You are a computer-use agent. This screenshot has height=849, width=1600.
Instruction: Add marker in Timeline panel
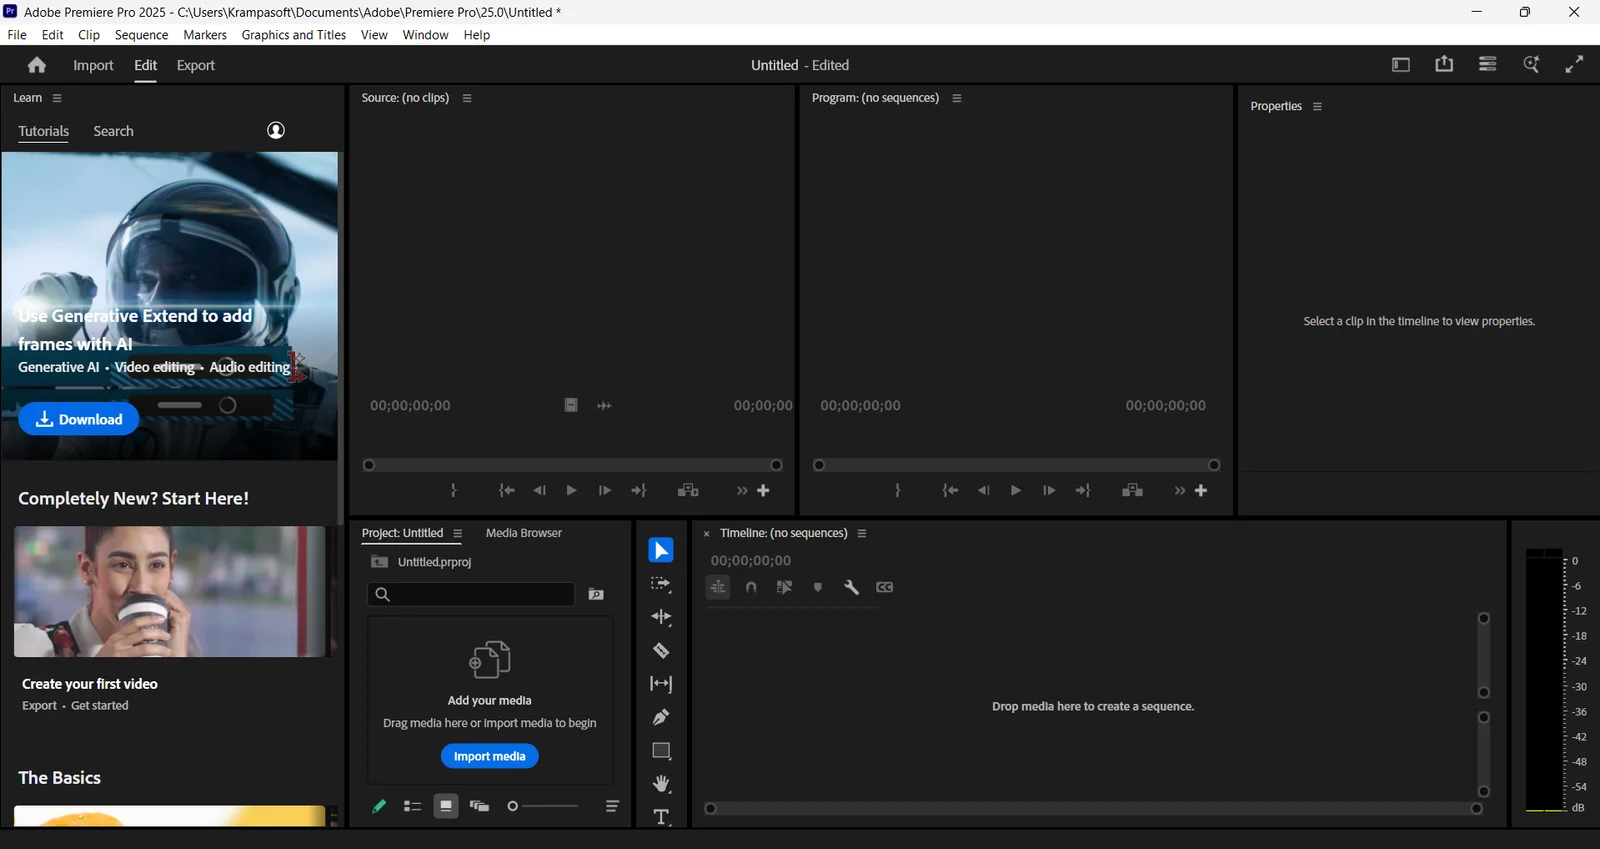click(x=818, y=588)
